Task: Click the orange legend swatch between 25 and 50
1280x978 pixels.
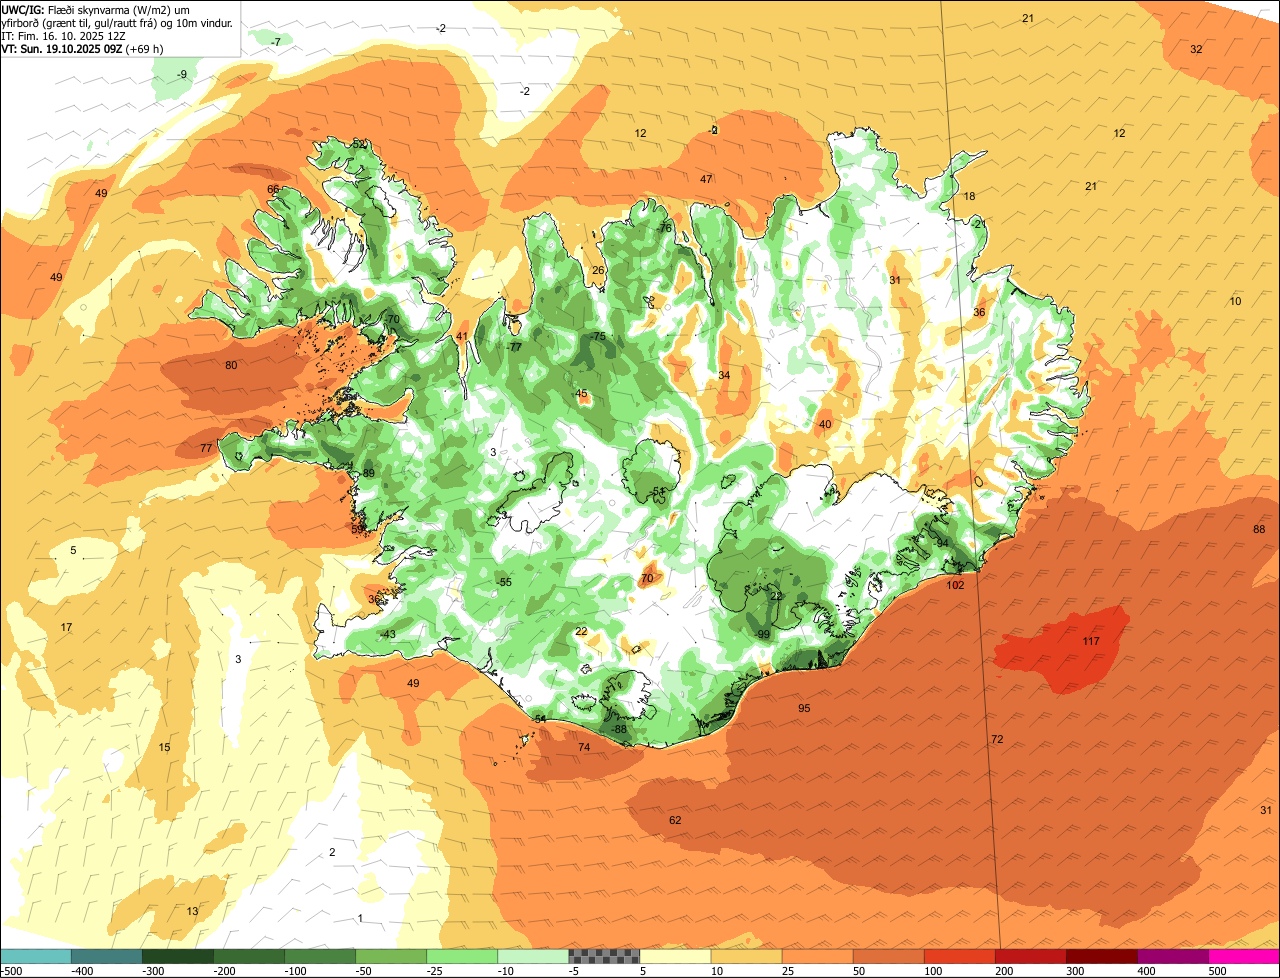Action: [817, 956]
